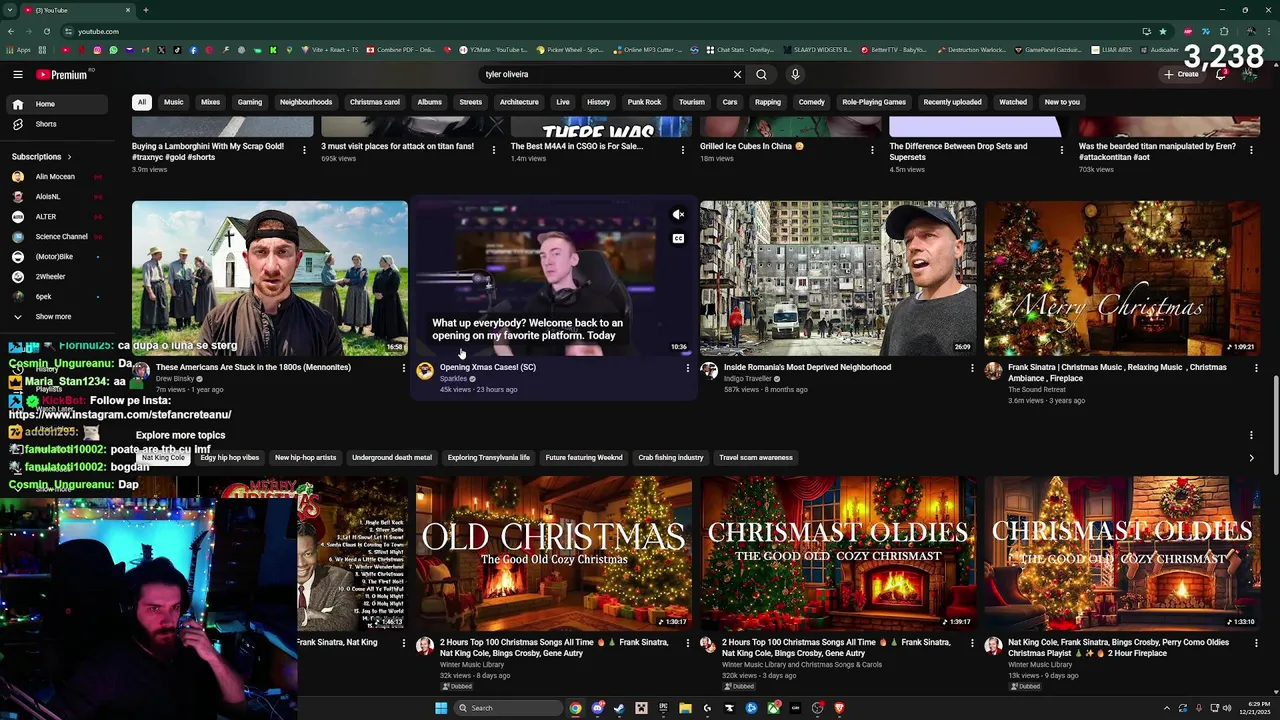This screenshot has height=720, width=1280.
Task: Open Steam from the taskbar
Action: click(x=619, y=708)
